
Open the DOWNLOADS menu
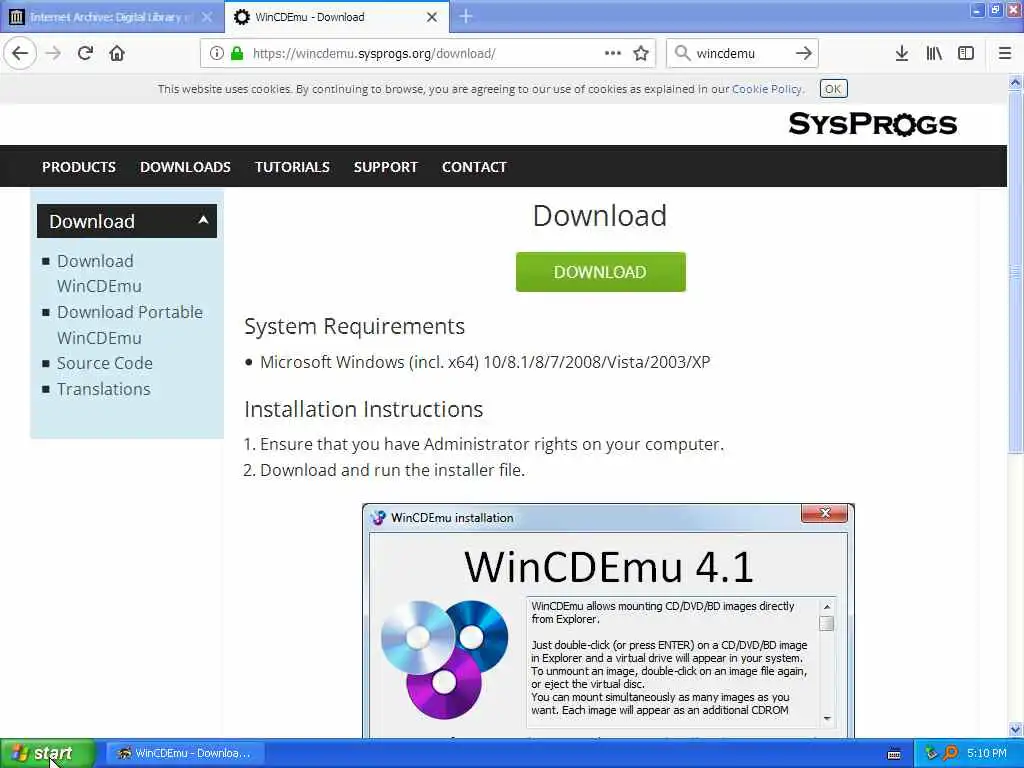click(x=185, y=167)
